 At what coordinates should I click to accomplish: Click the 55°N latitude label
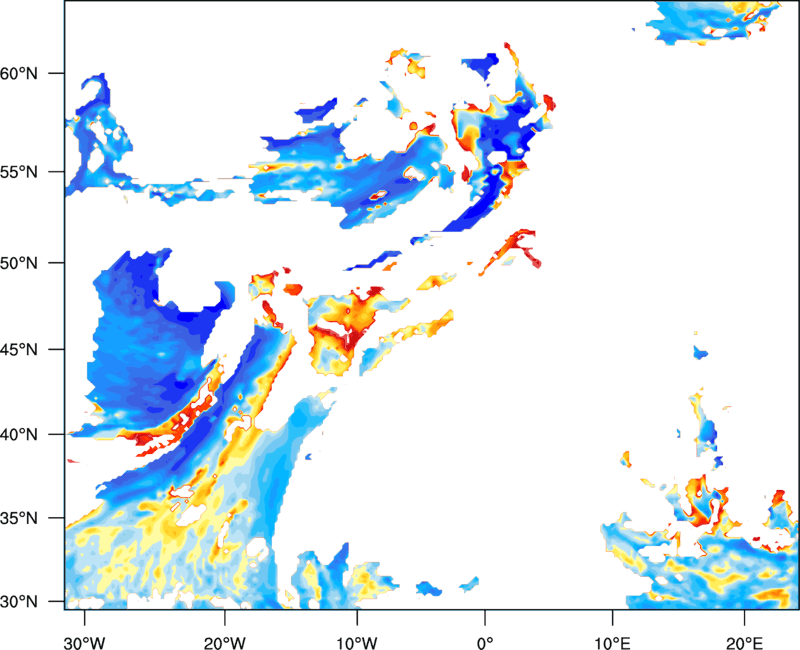tap(19, 172)
